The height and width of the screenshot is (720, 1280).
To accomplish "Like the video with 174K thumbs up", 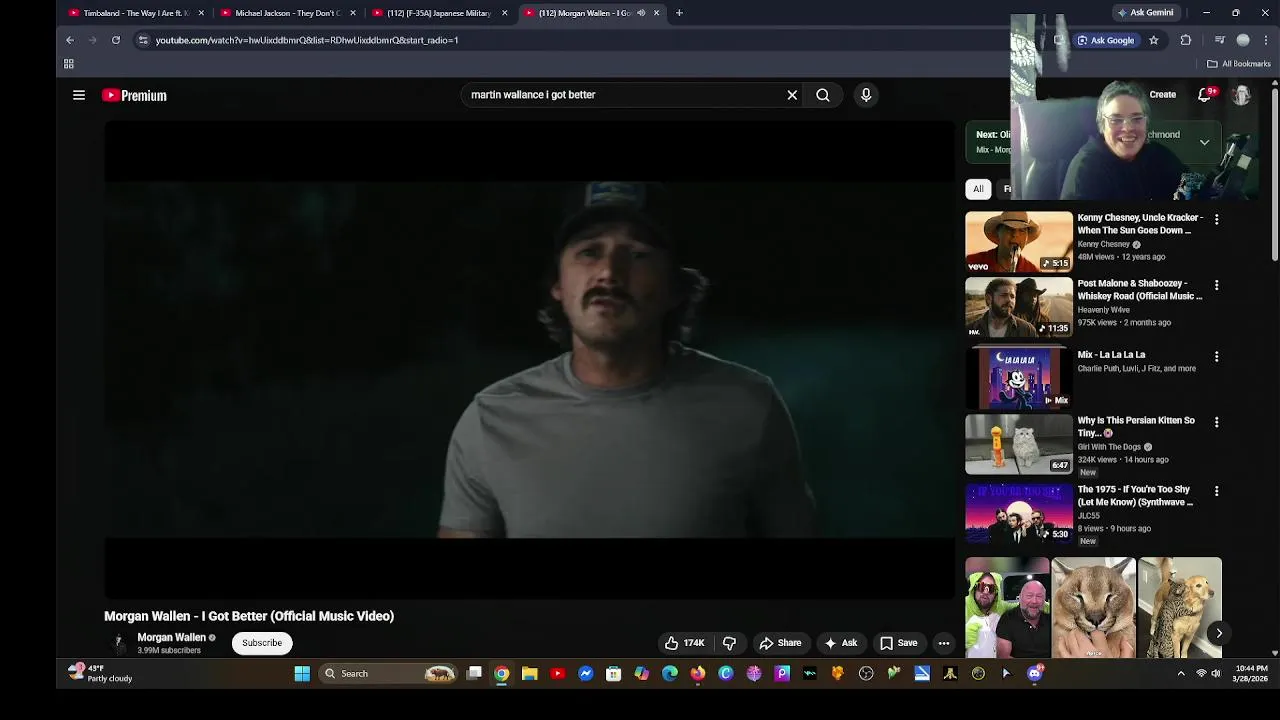I will point(685,643).
